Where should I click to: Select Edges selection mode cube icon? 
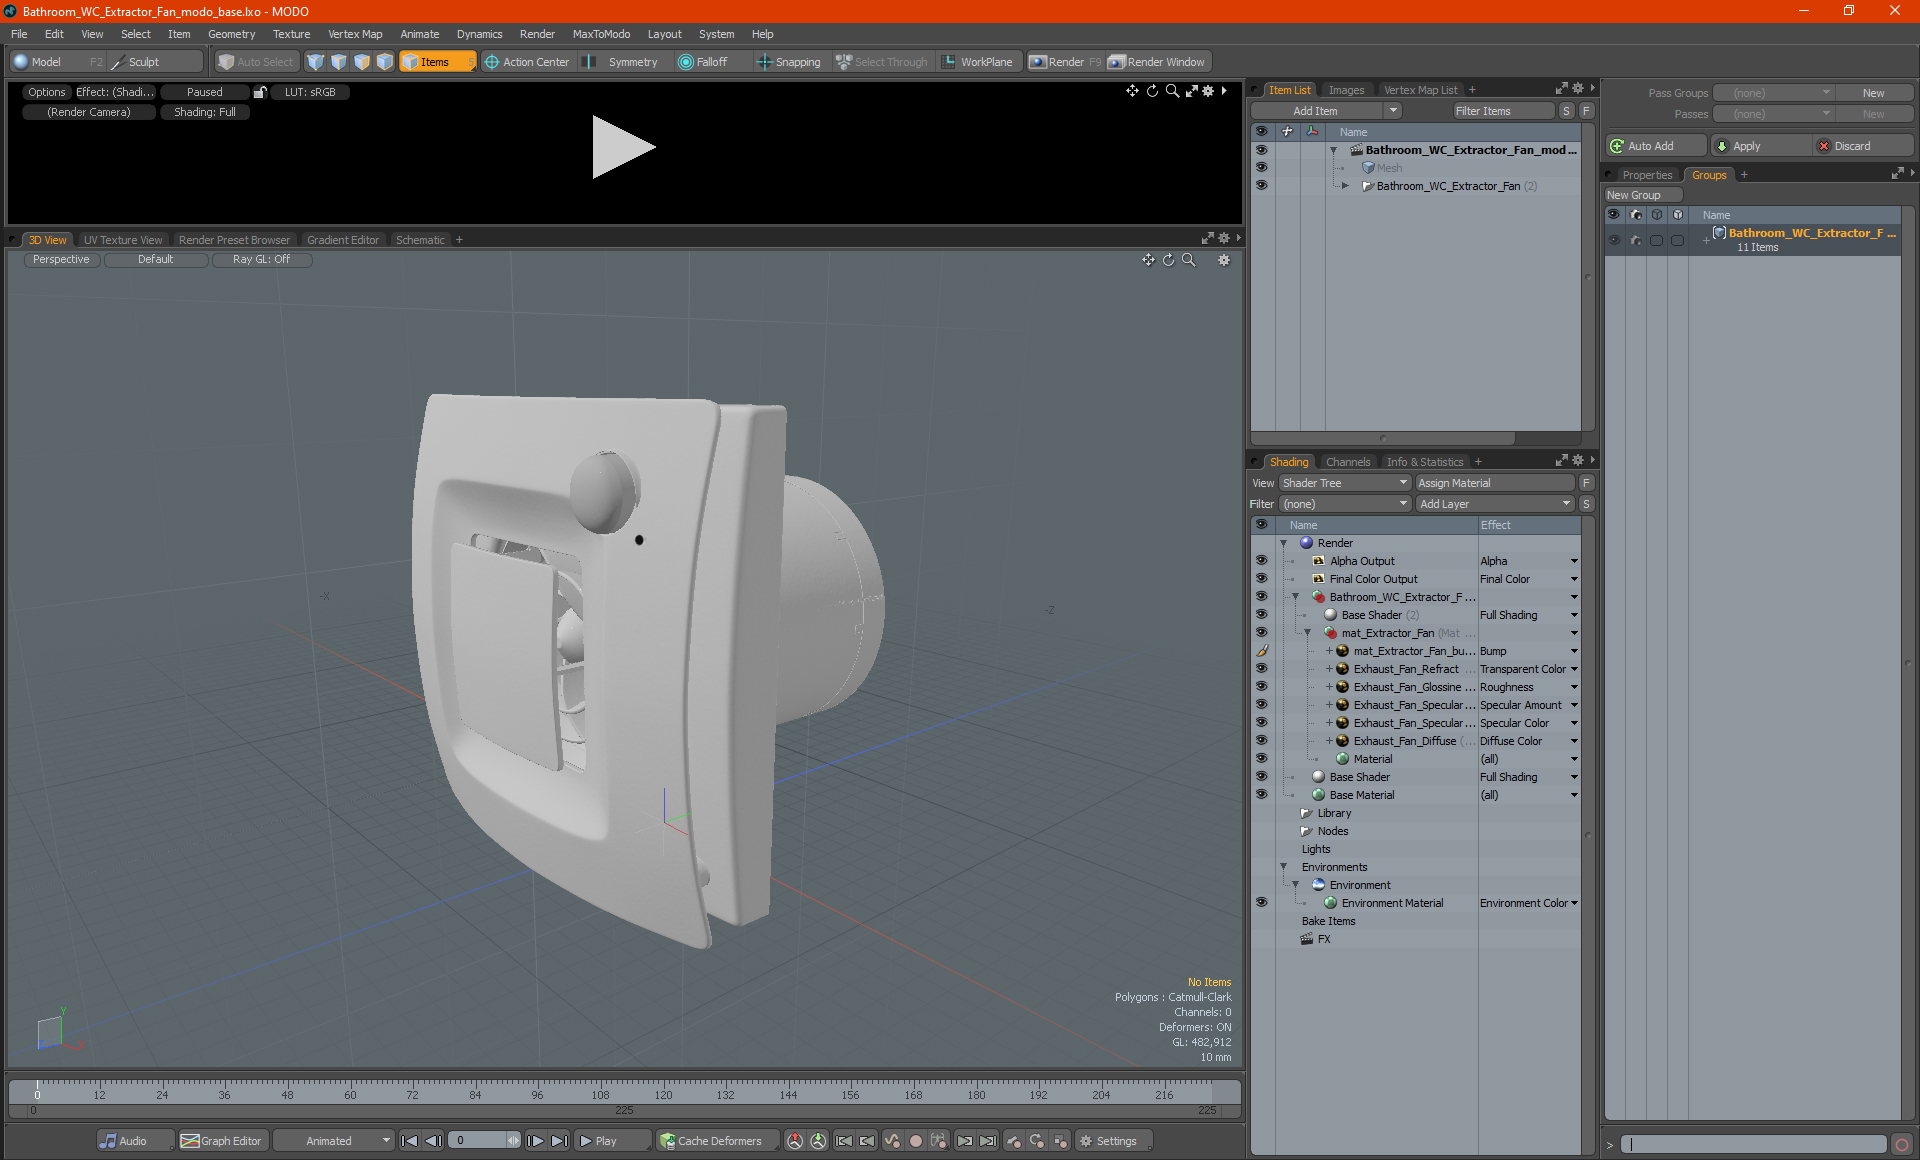pos(339,62)
